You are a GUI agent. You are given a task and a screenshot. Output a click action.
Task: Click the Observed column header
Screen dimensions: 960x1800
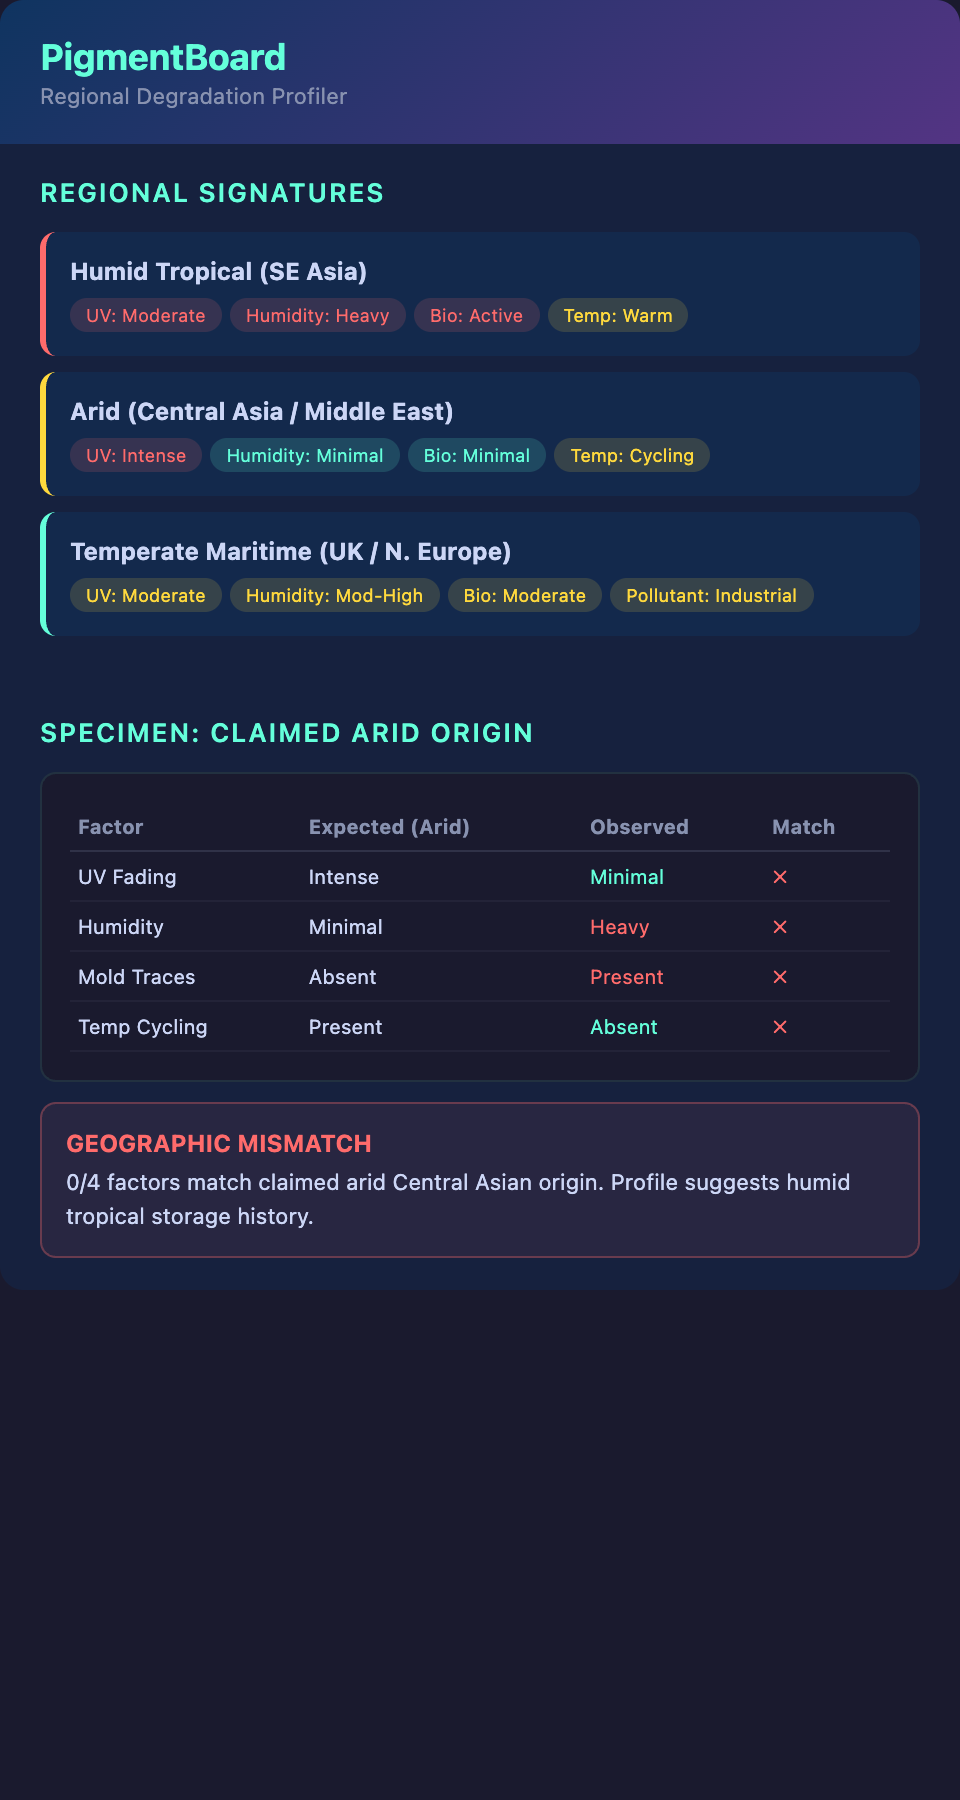[639, 827]
